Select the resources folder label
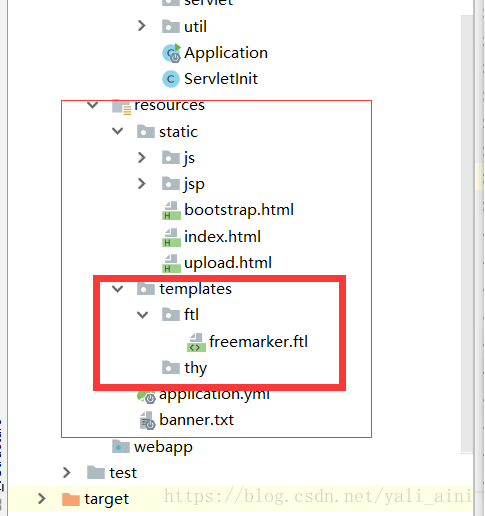 coord(169,106)
